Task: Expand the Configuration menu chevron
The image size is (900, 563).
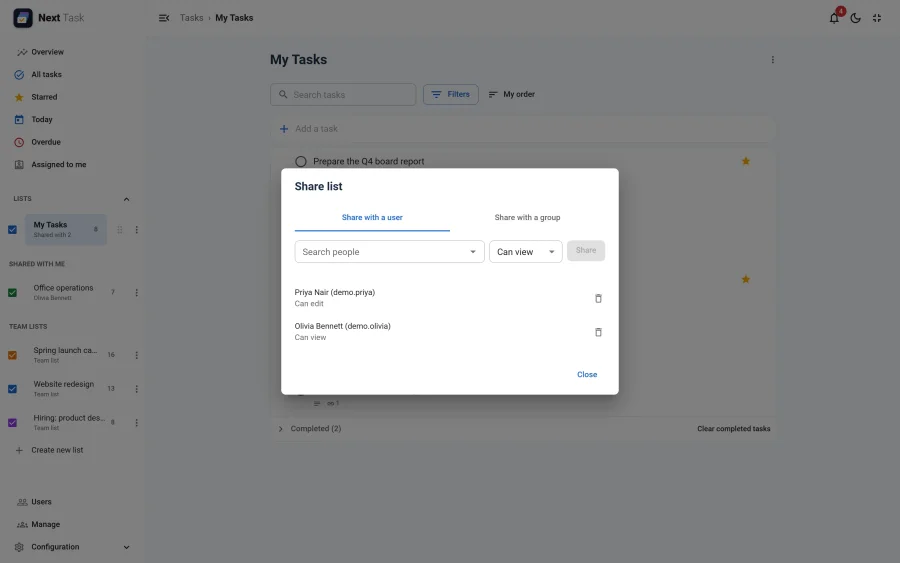Action: click(x=126, y=548)
